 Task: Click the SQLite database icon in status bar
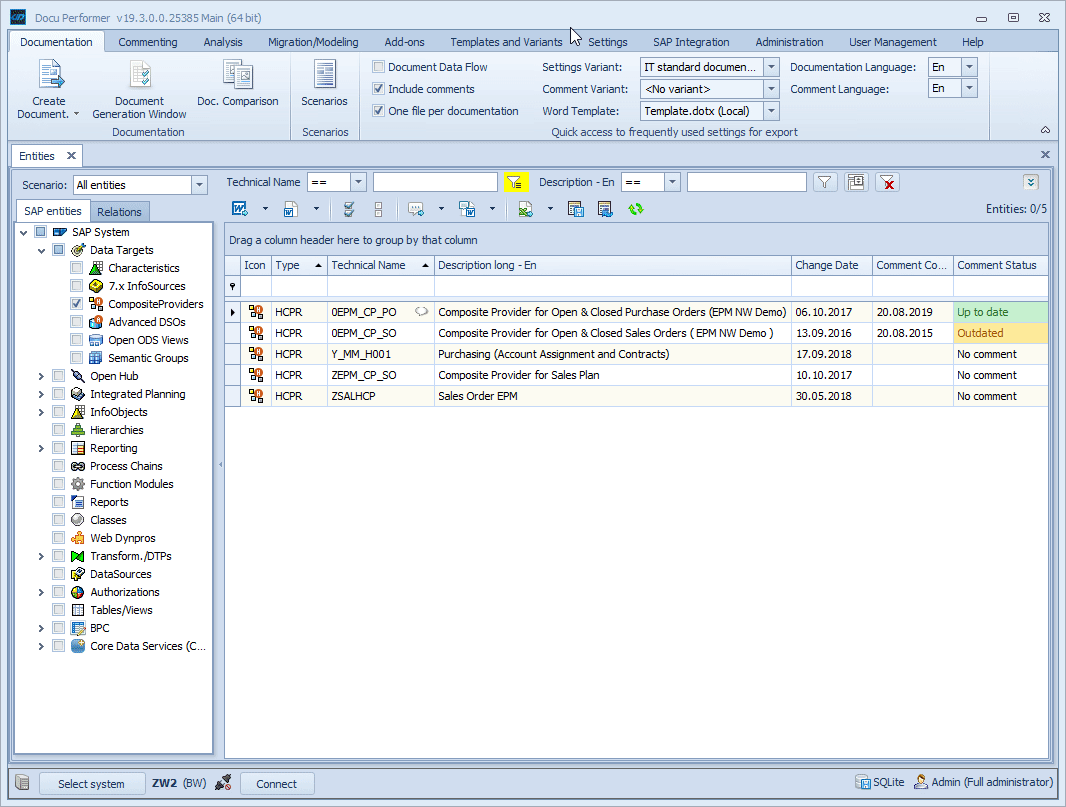point(862,782)
